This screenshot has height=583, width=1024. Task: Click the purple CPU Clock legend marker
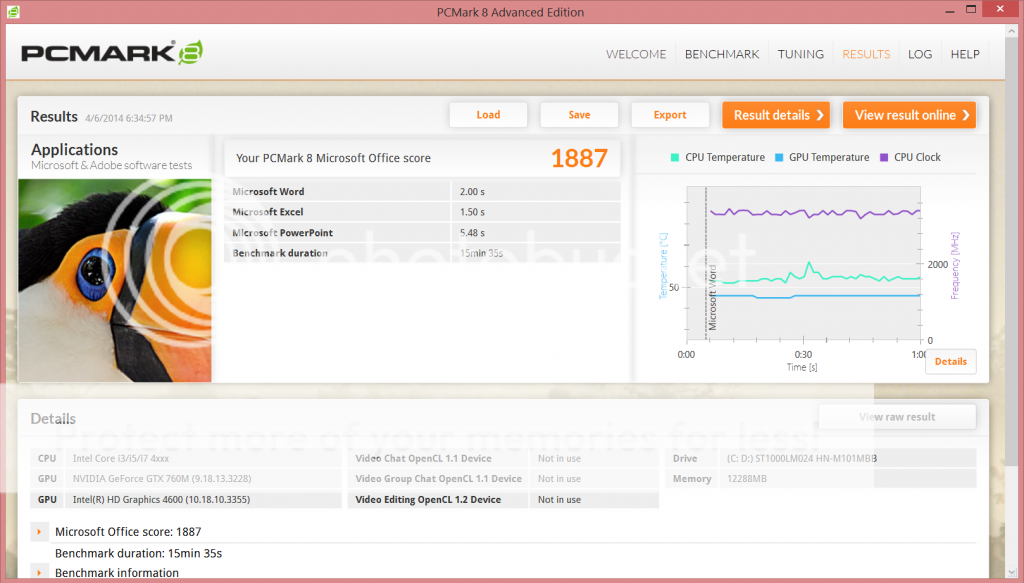[884, 157]
